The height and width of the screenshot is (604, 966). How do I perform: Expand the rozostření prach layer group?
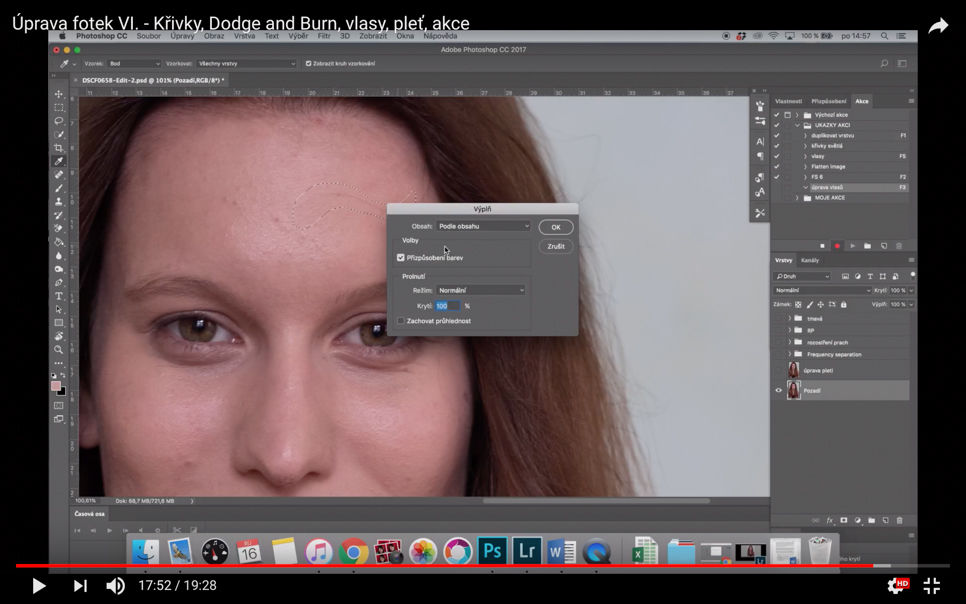pyautogui.click(x=789, y=342)
